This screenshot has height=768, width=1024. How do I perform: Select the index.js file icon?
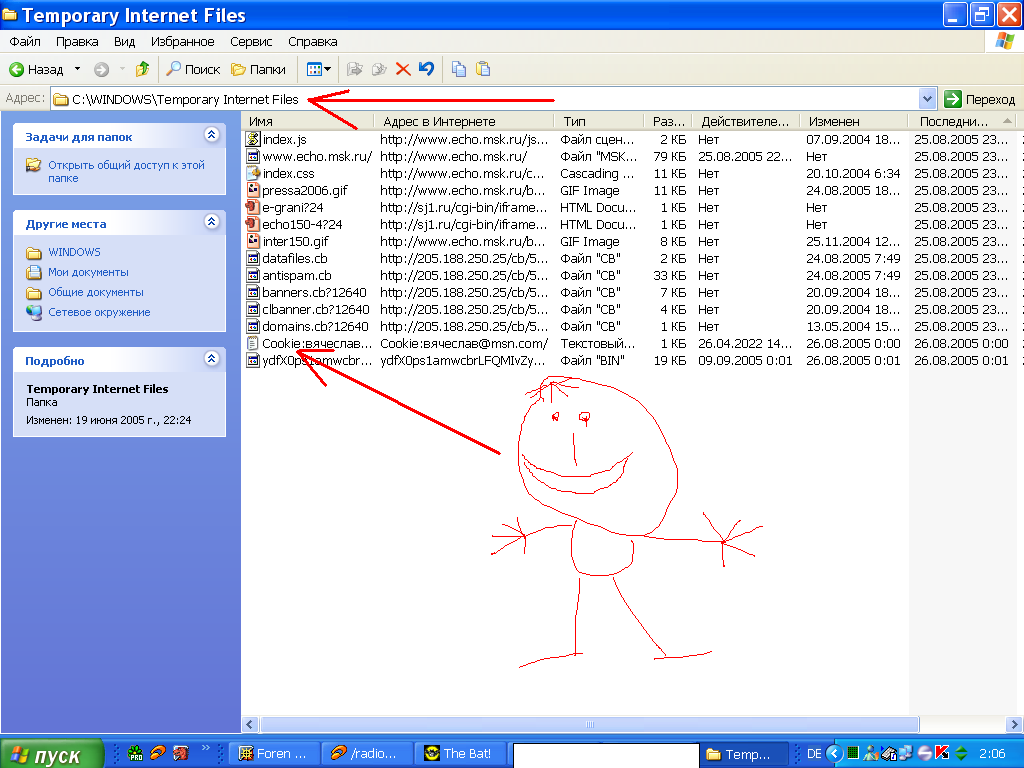tap(253, 139)
